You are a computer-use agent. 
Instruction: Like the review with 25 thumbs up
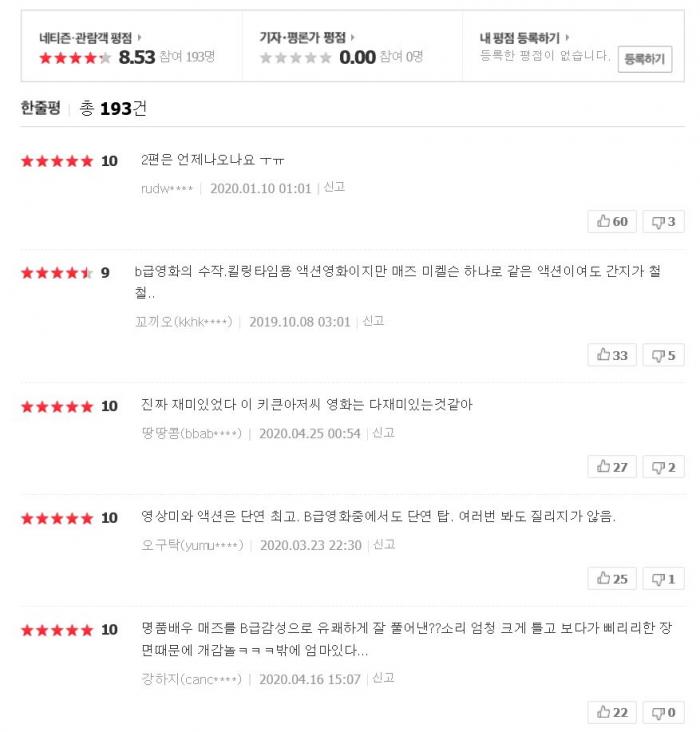(612, 579)
